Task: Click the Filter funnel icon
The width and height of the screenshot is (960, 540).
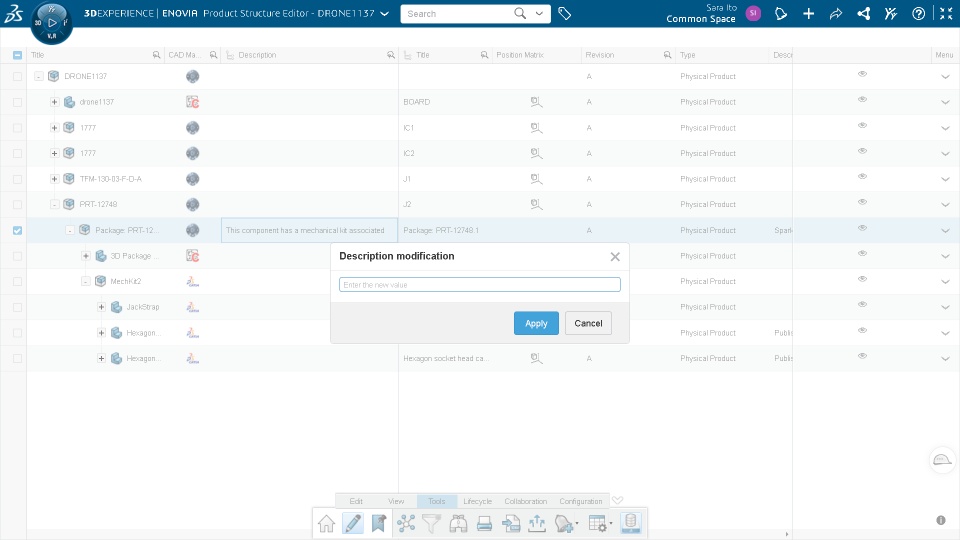Action: pos(432,523)
